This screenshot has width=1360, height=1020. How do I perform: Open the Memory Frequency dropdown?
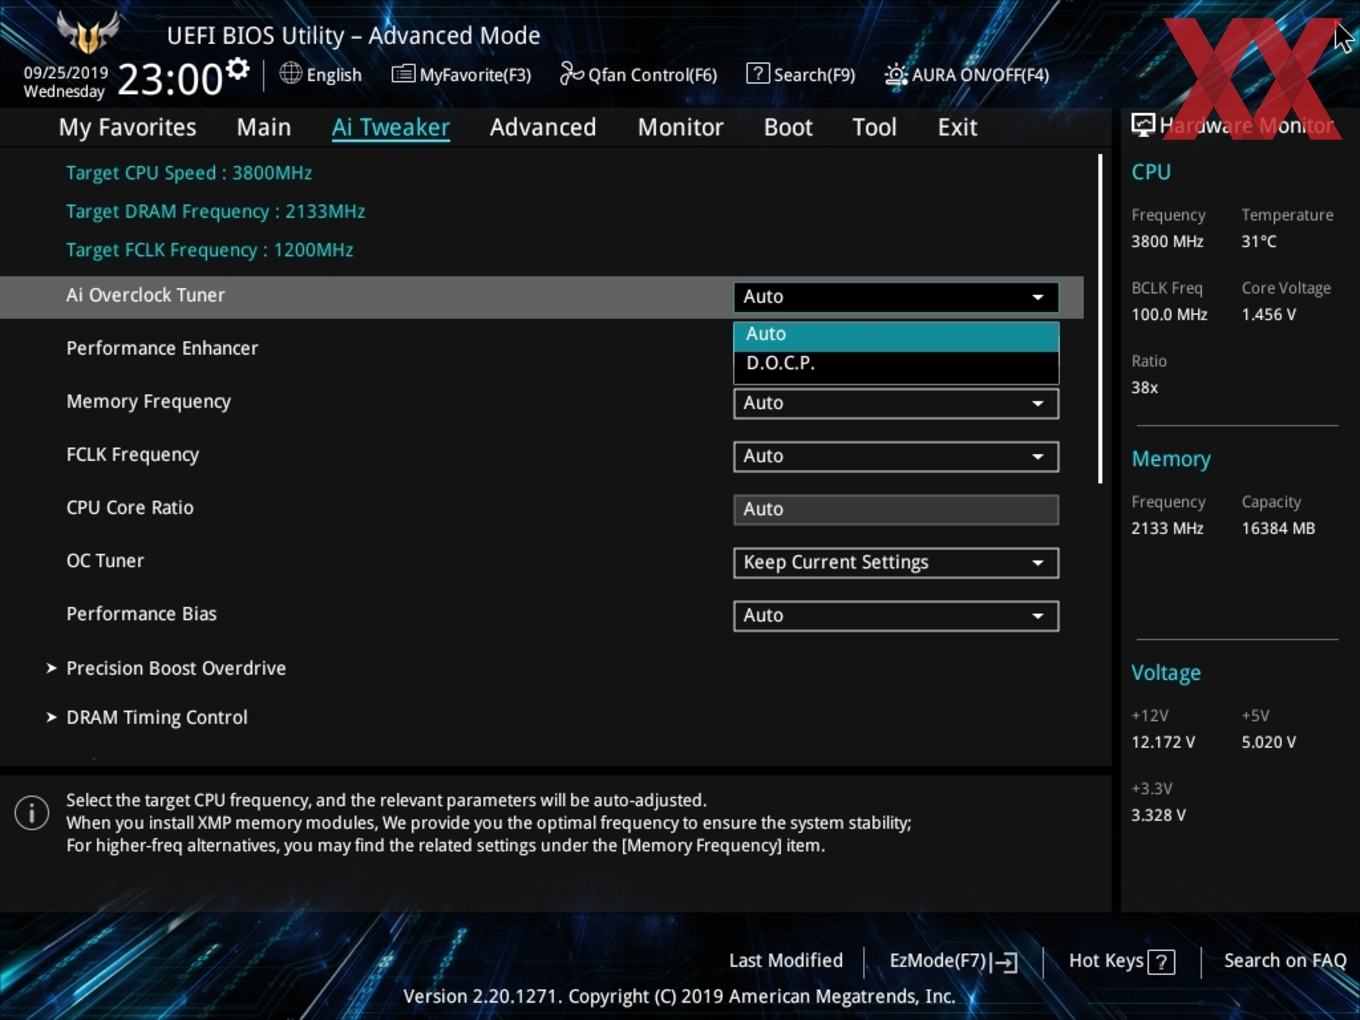(896, 403)
